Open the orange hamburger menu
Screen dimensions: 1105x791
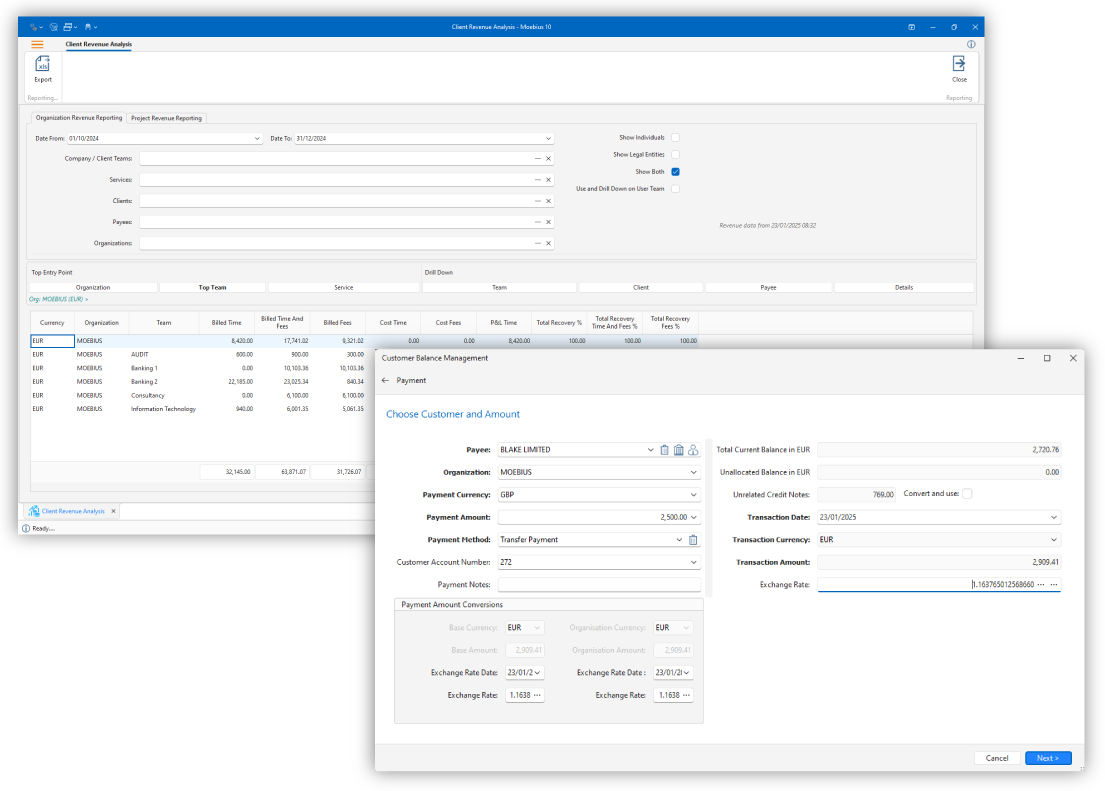point(37,45)
